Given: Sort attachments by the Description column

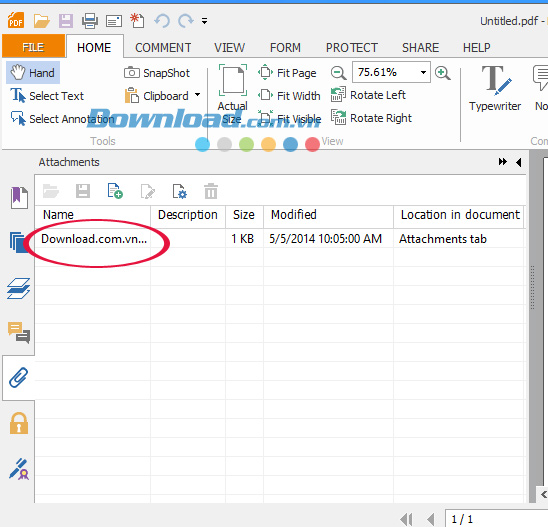Looking at the screenshot, I should [188, 215].
